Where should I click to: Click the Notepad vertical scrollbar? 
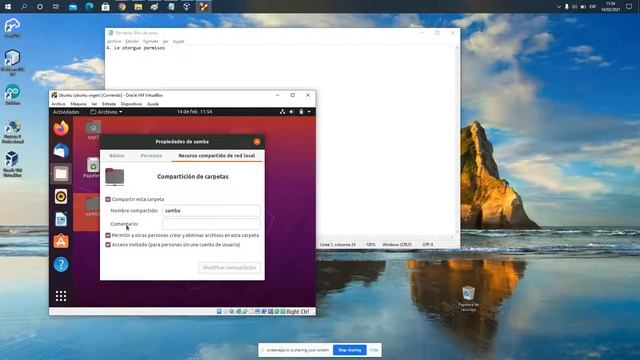[457, 140]
